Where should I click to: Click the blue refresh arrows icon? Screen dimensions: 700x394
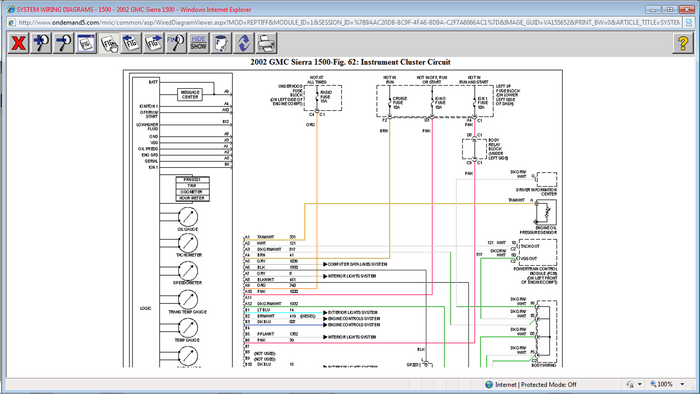click(x=244, y=43)
